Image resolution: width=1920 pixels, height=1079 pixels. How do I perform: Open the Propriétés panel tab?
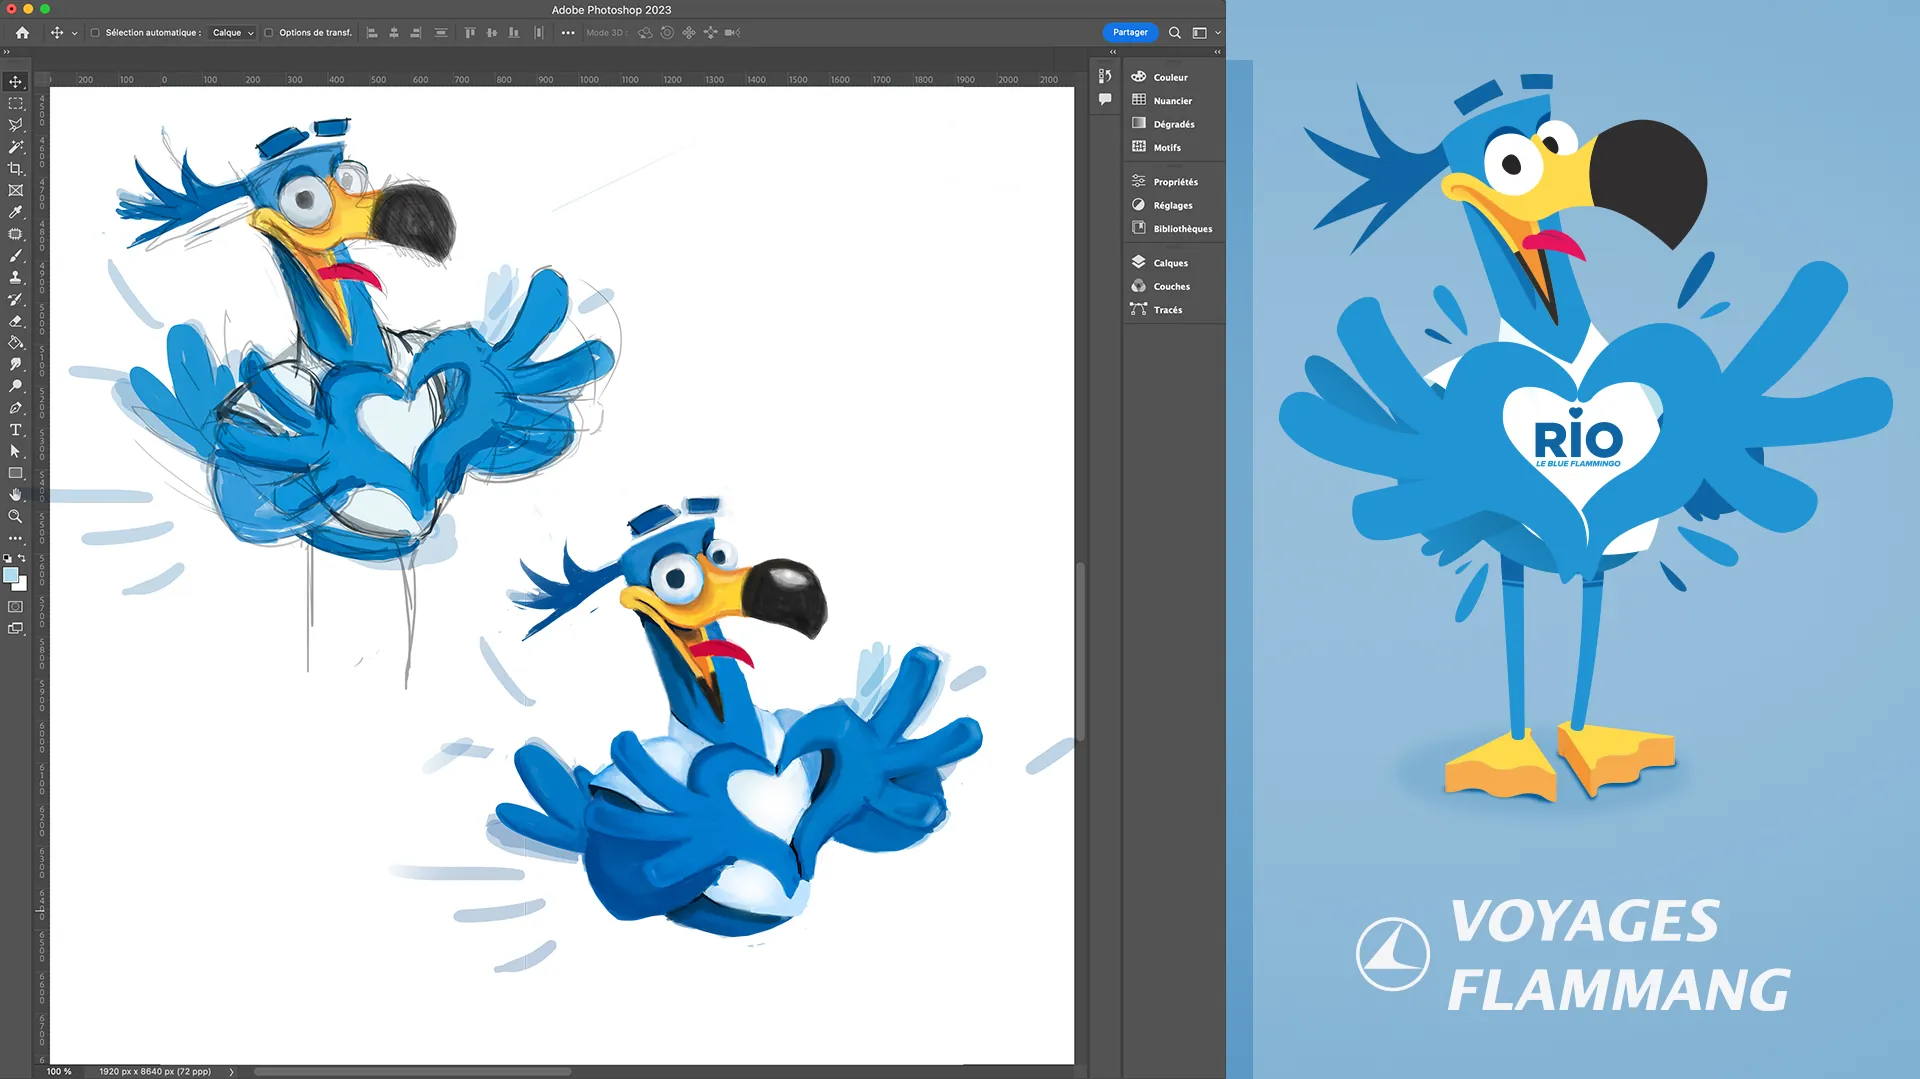1173,182
